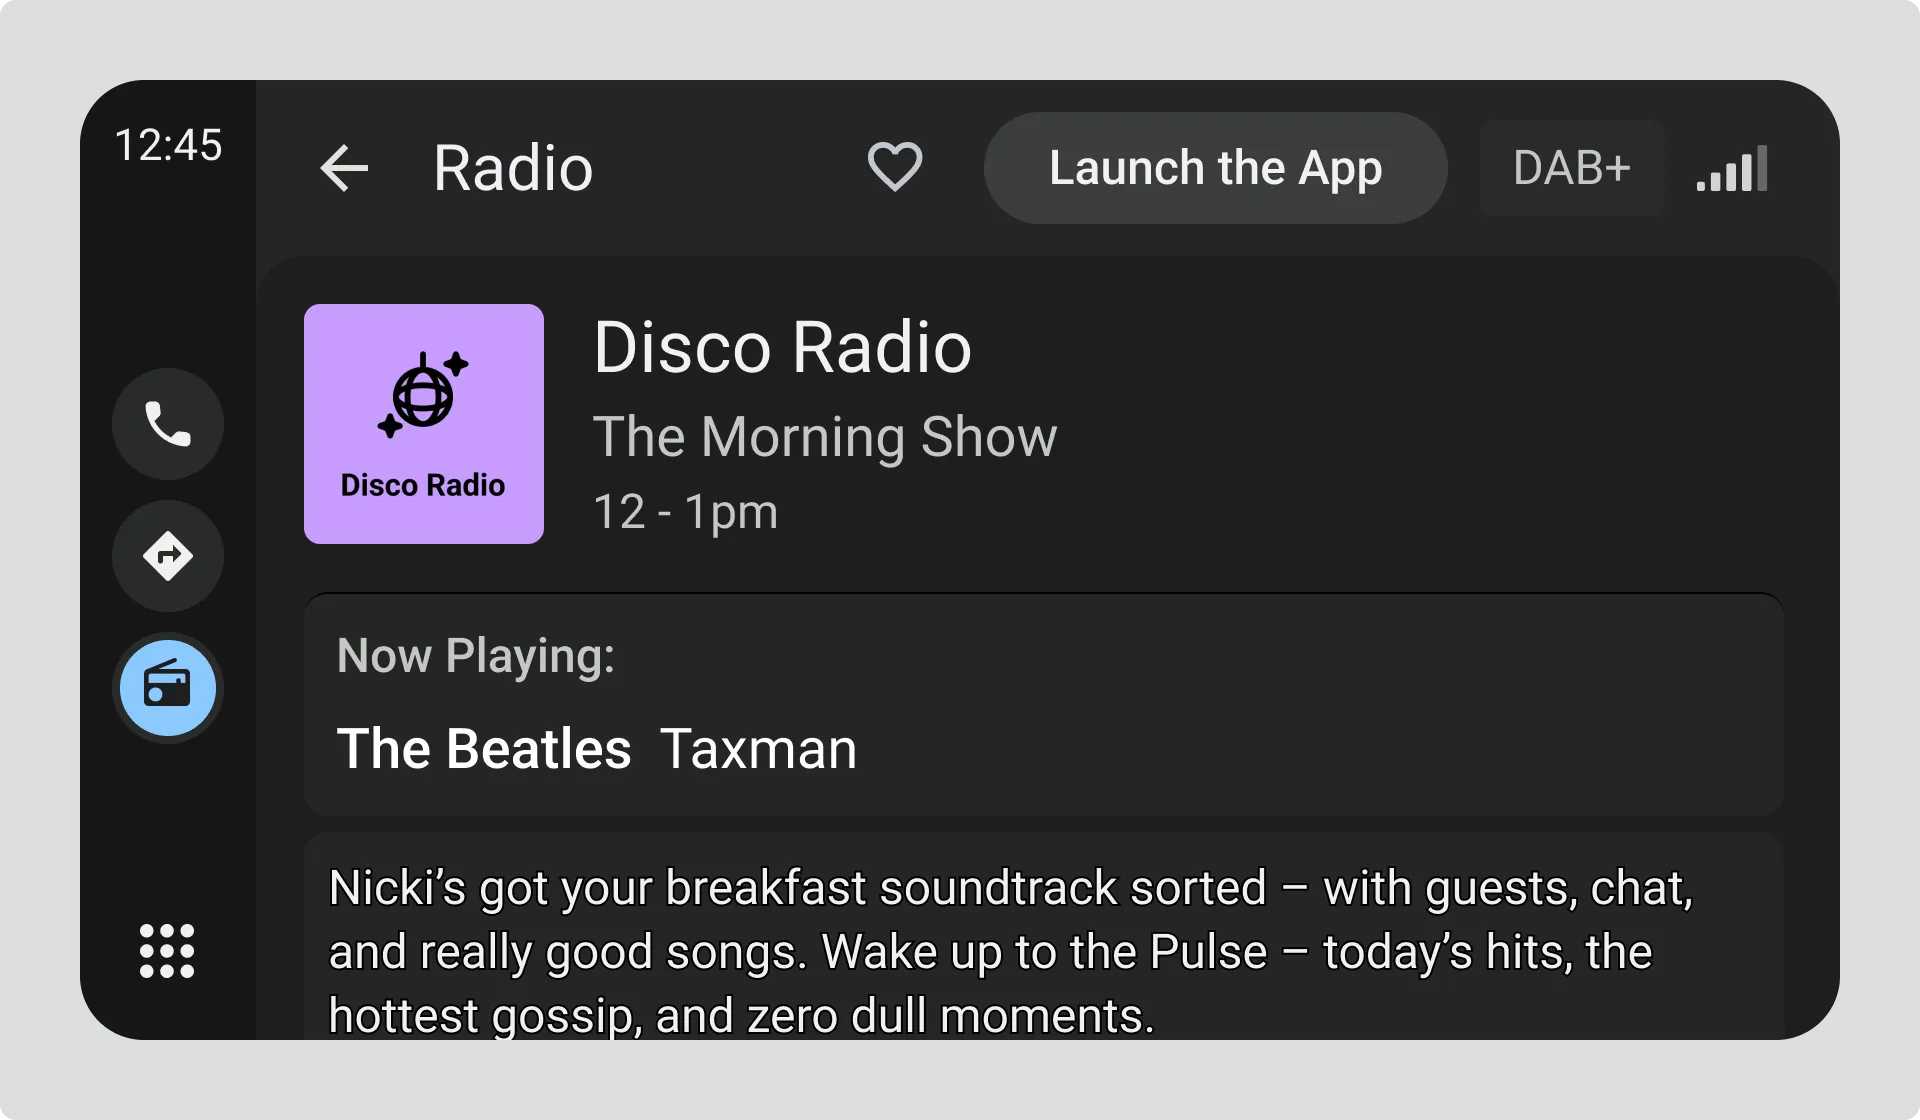Favorite the station with the heart icon
The height and width of the screenshot is (1120, 1920).
tap(894, 167)
